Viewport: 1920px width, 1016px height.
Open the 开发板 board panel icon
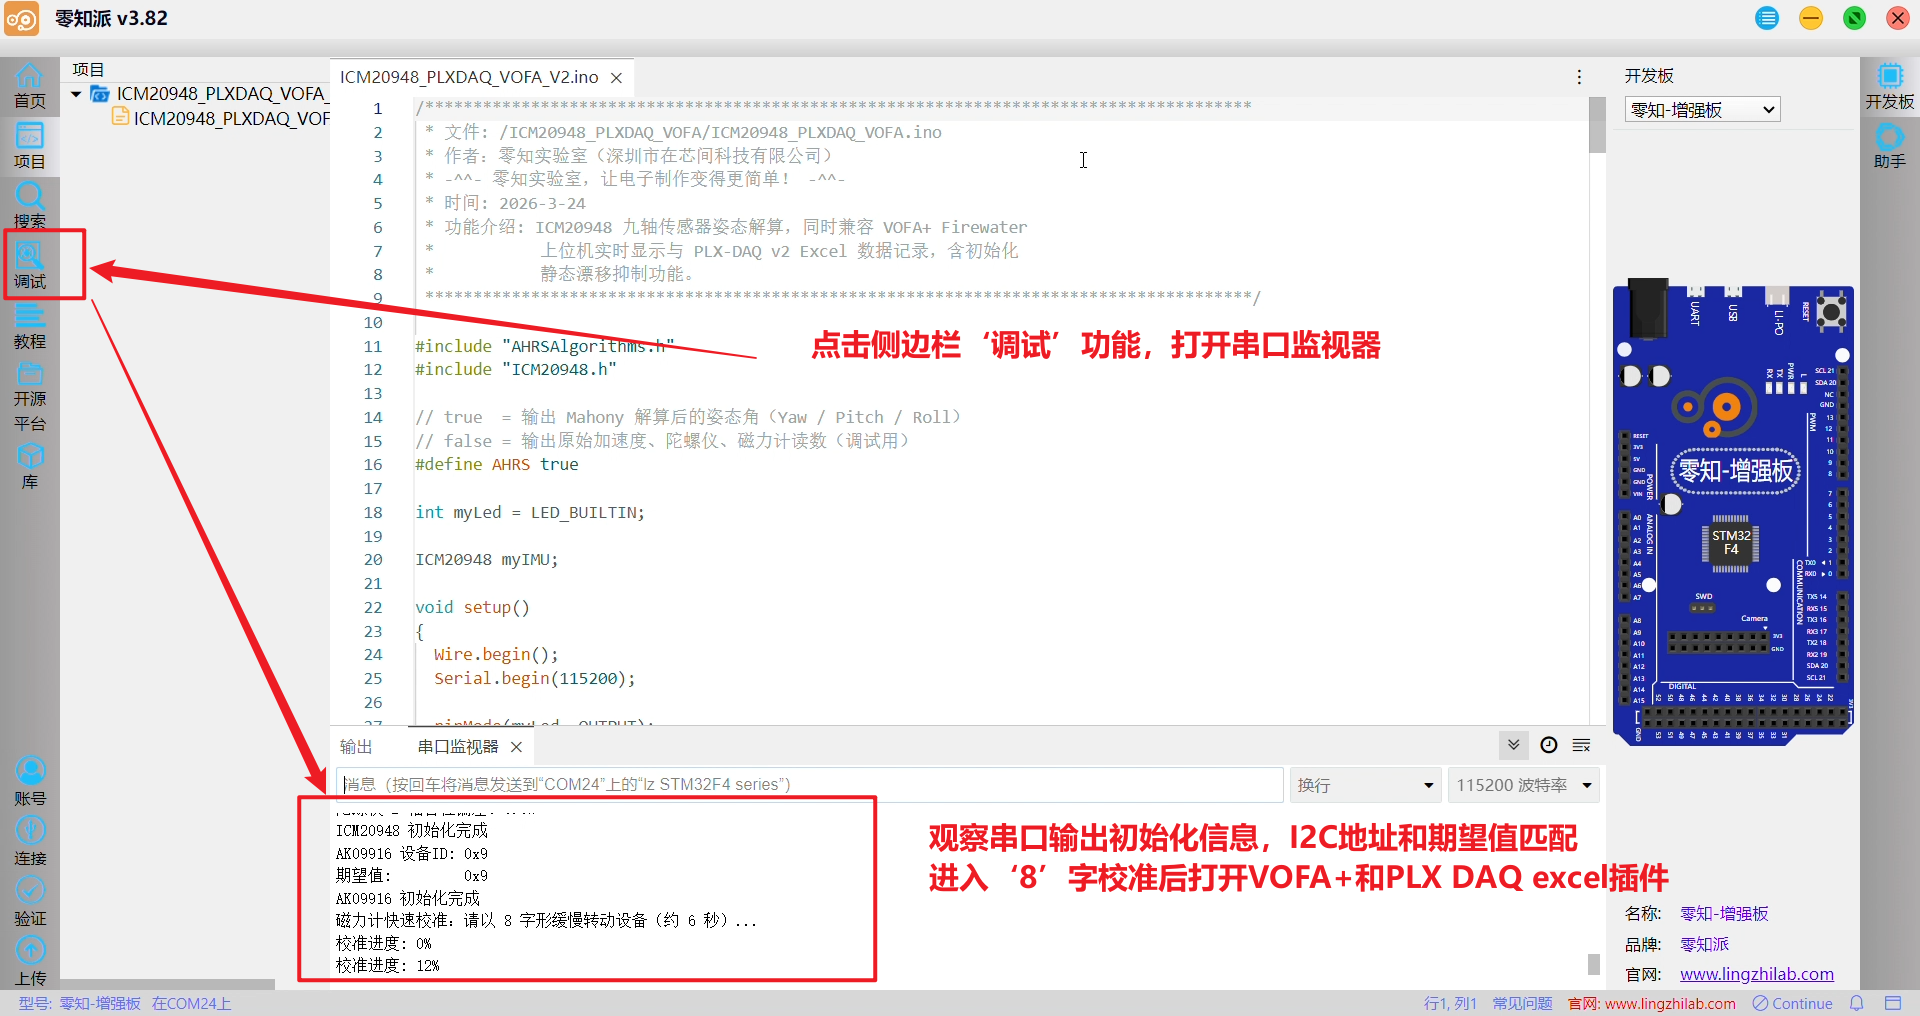coord(1889,86)
